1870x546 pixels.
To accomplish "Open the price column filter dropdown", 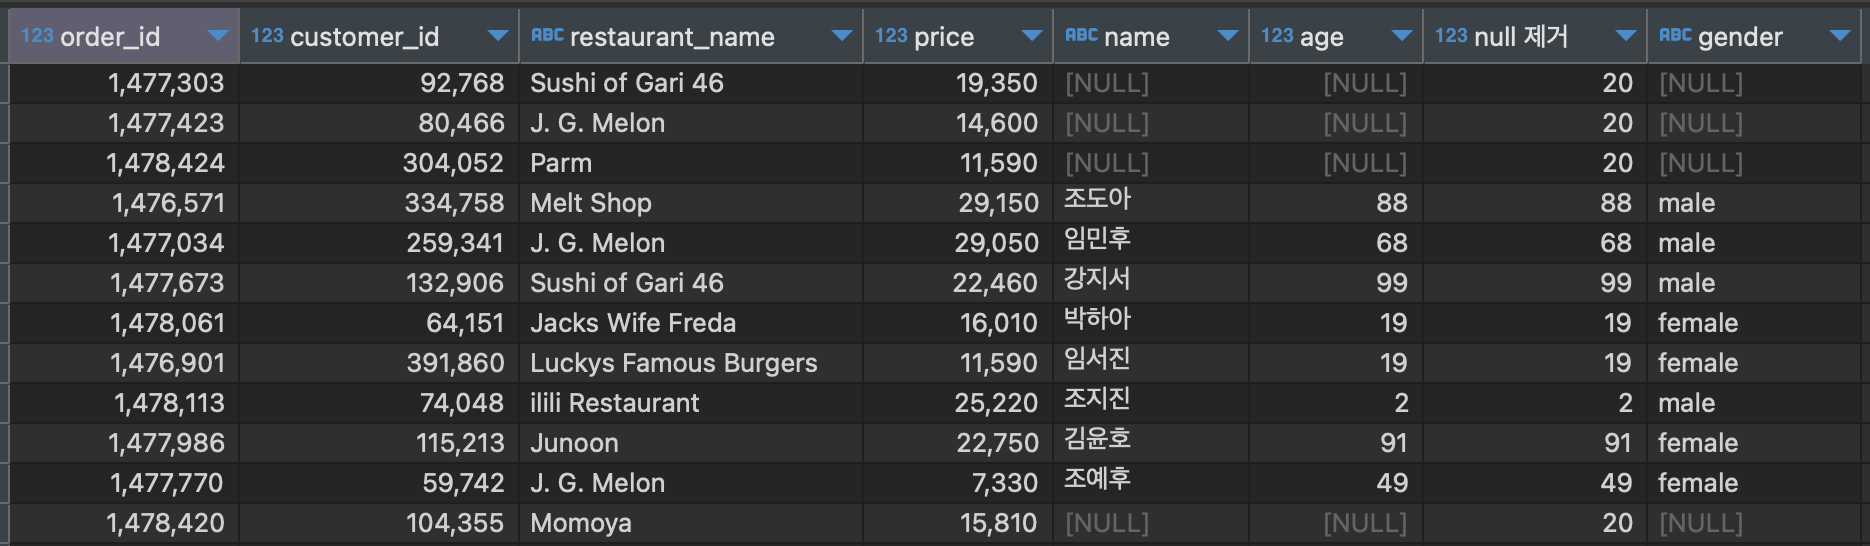I will coord(1032,37).
